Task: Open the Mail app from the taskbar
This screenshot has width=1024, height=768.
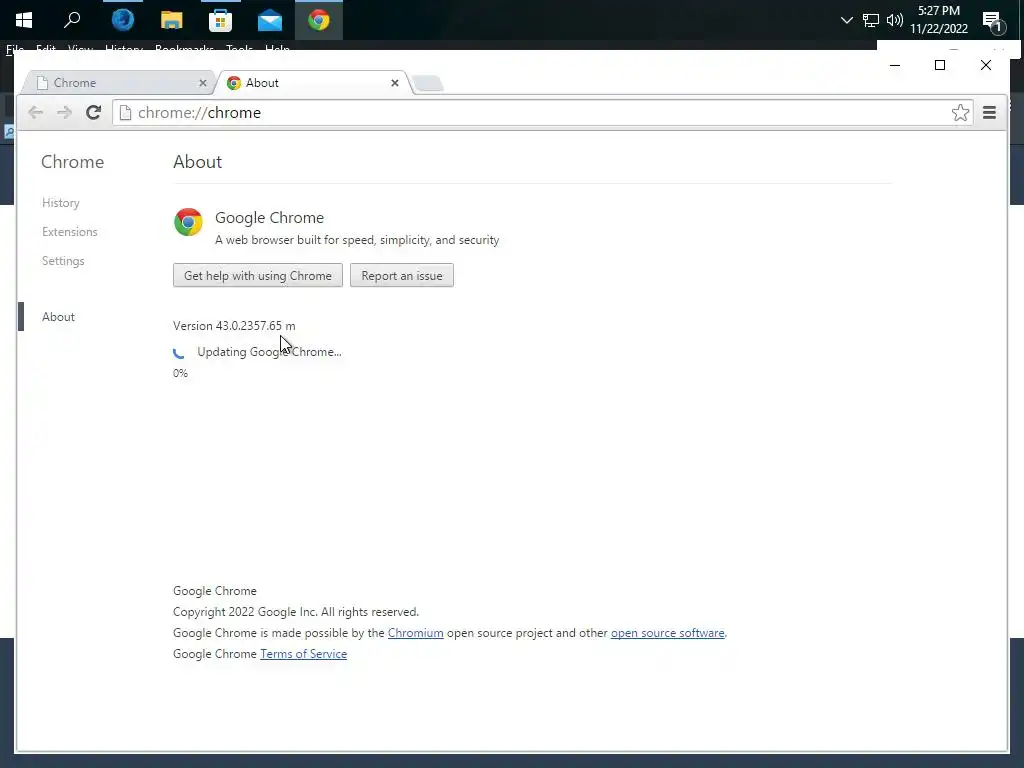Action: point(269,20)
